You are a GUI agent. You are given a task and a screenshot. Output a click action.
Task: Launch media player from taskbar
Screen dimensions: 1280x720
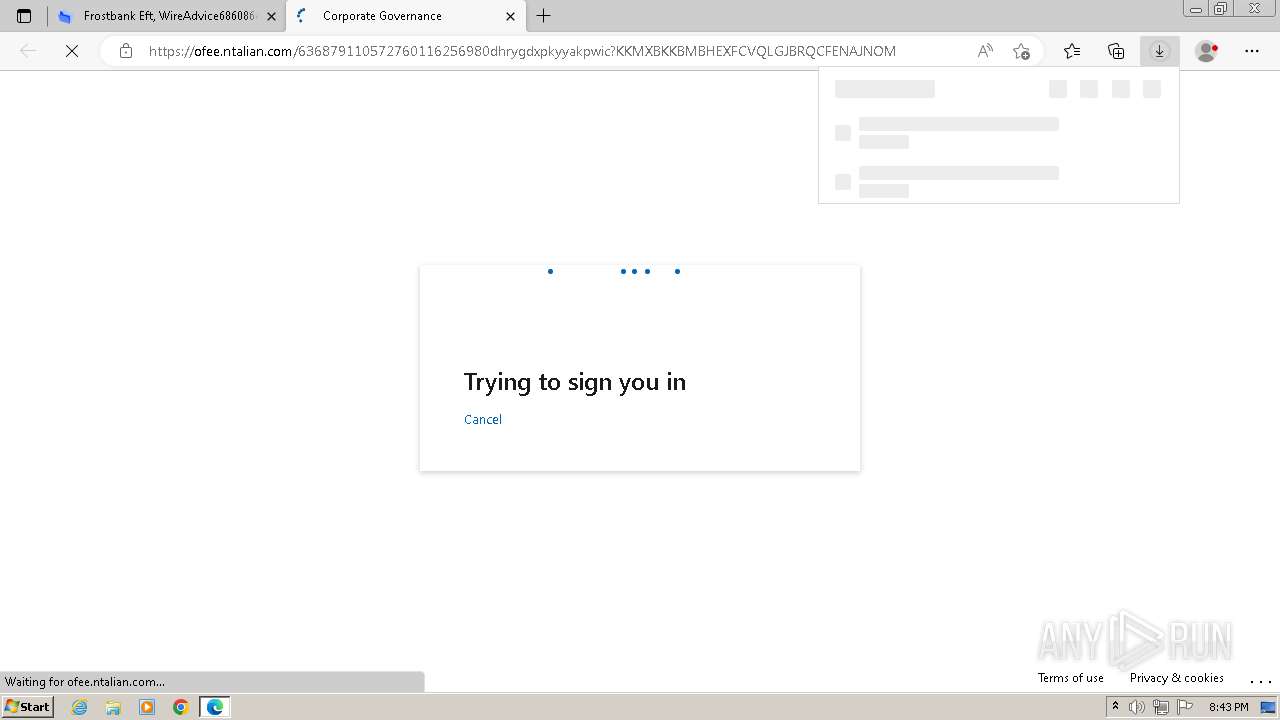pos(147,707)
